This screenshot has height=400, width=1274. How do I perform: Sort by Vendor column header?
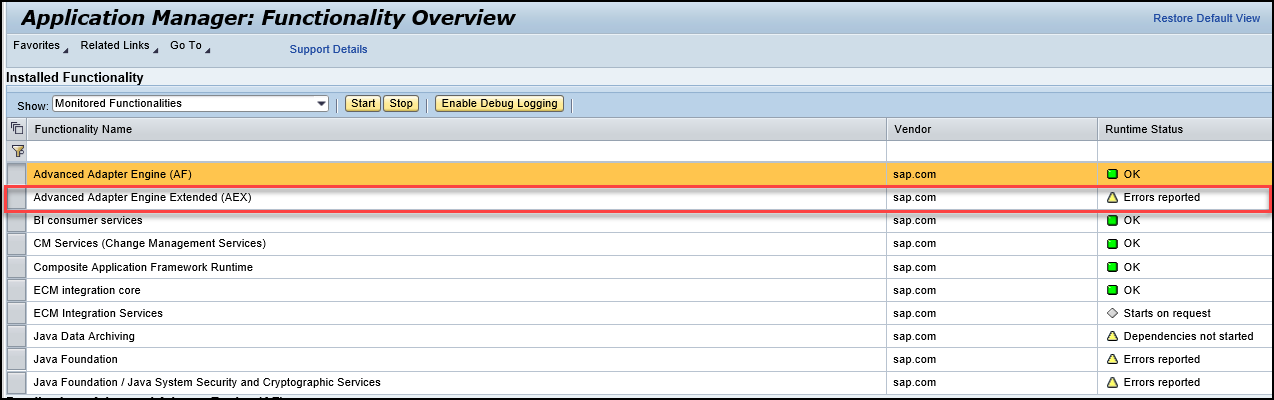click(x=992, y=129)
